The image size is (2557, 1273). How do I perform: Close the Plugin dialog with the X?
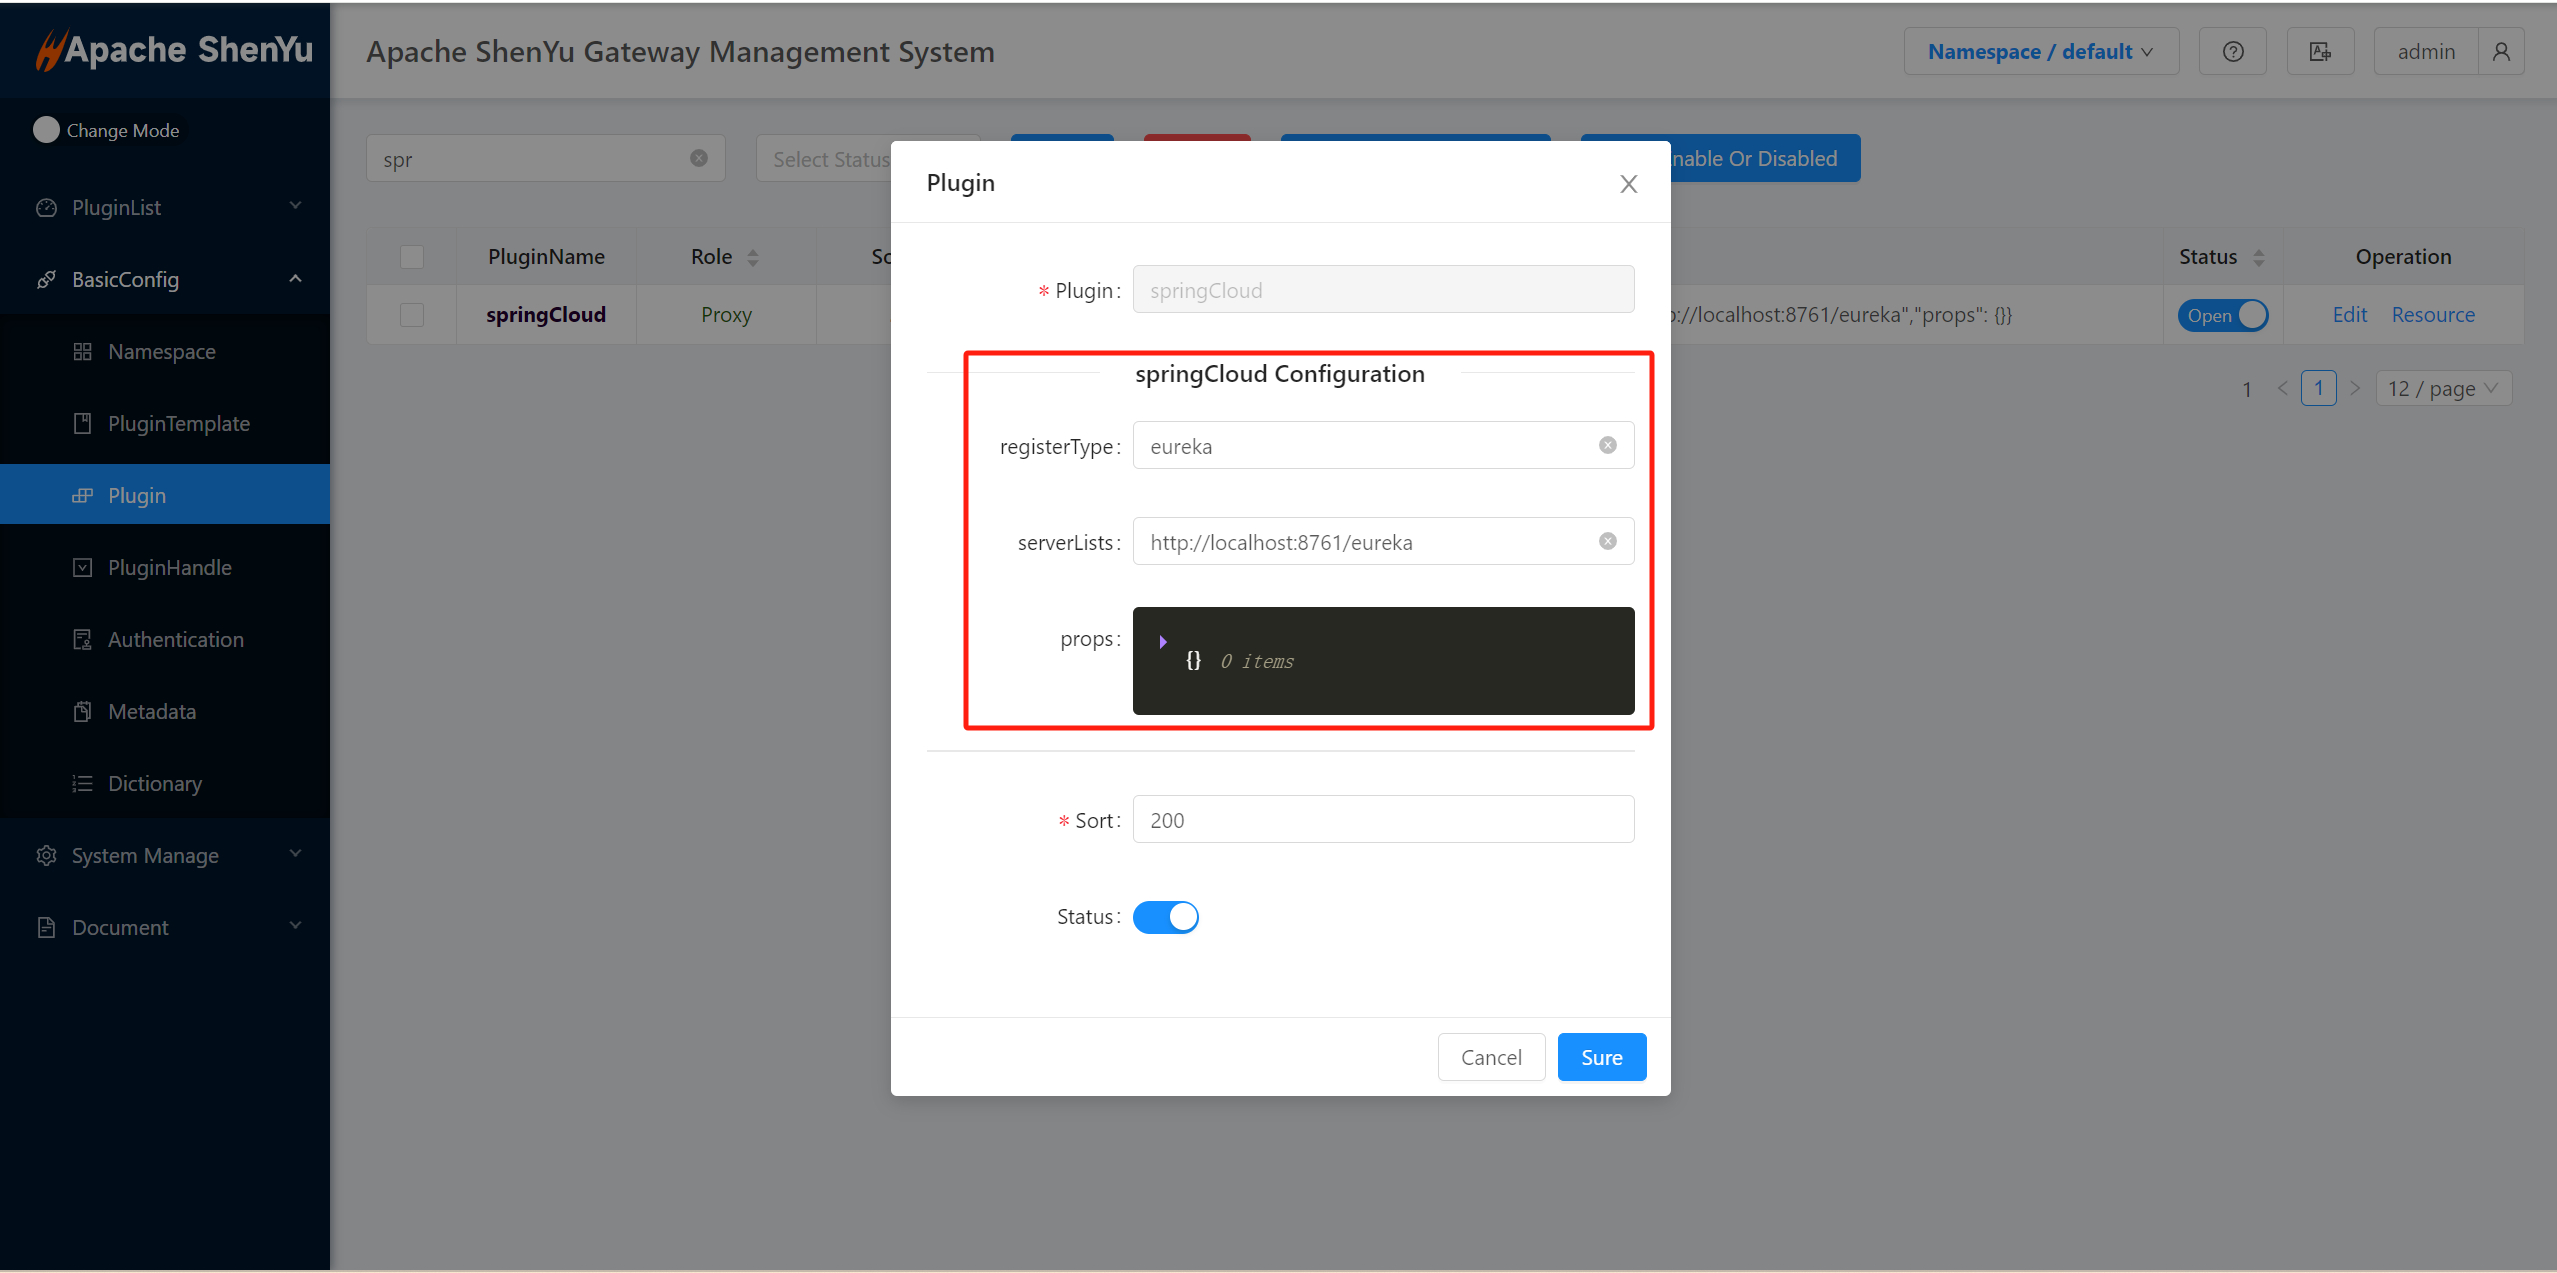click(x=1628, y=184)
